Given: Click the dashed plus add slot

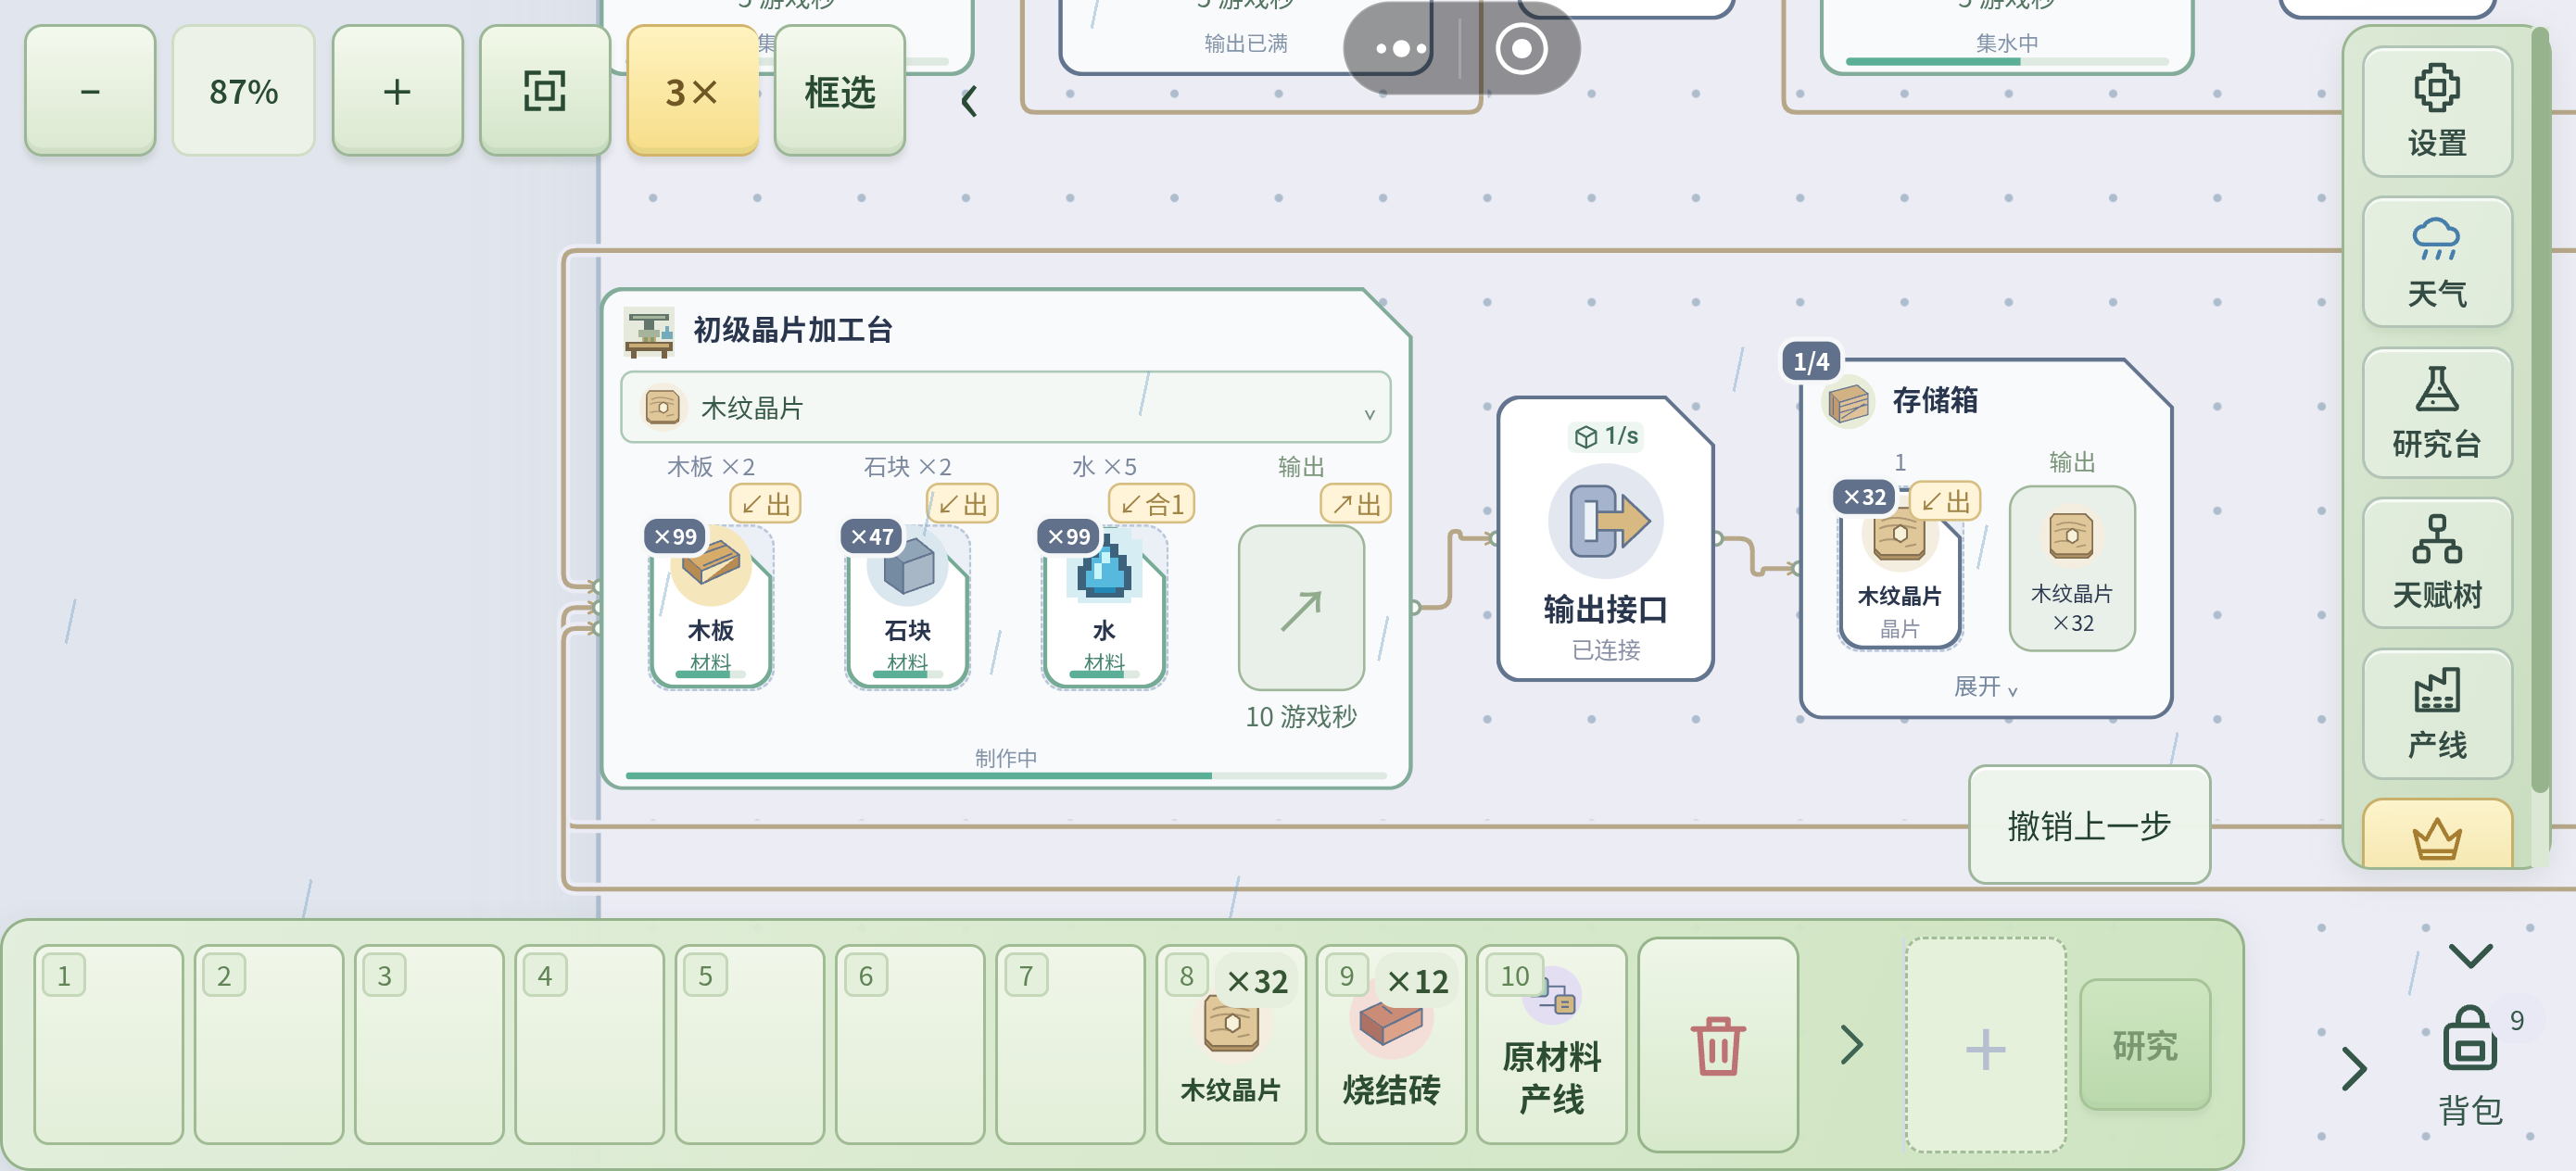Looking at the screenshot, I should point(1985,1047).
